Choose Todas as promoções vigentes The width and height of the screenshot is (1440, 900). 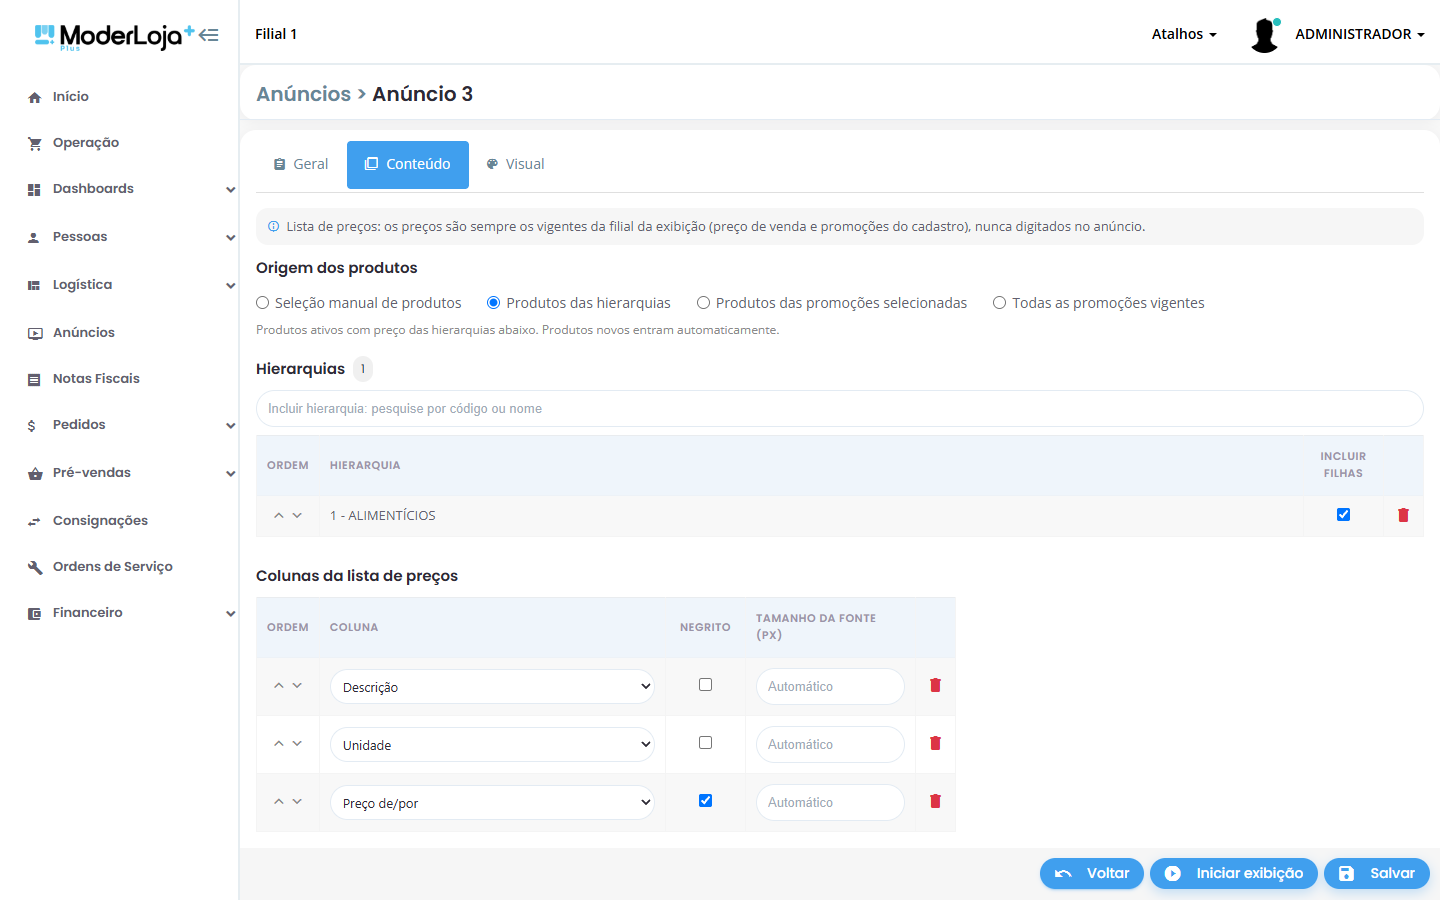coord(999,303)
